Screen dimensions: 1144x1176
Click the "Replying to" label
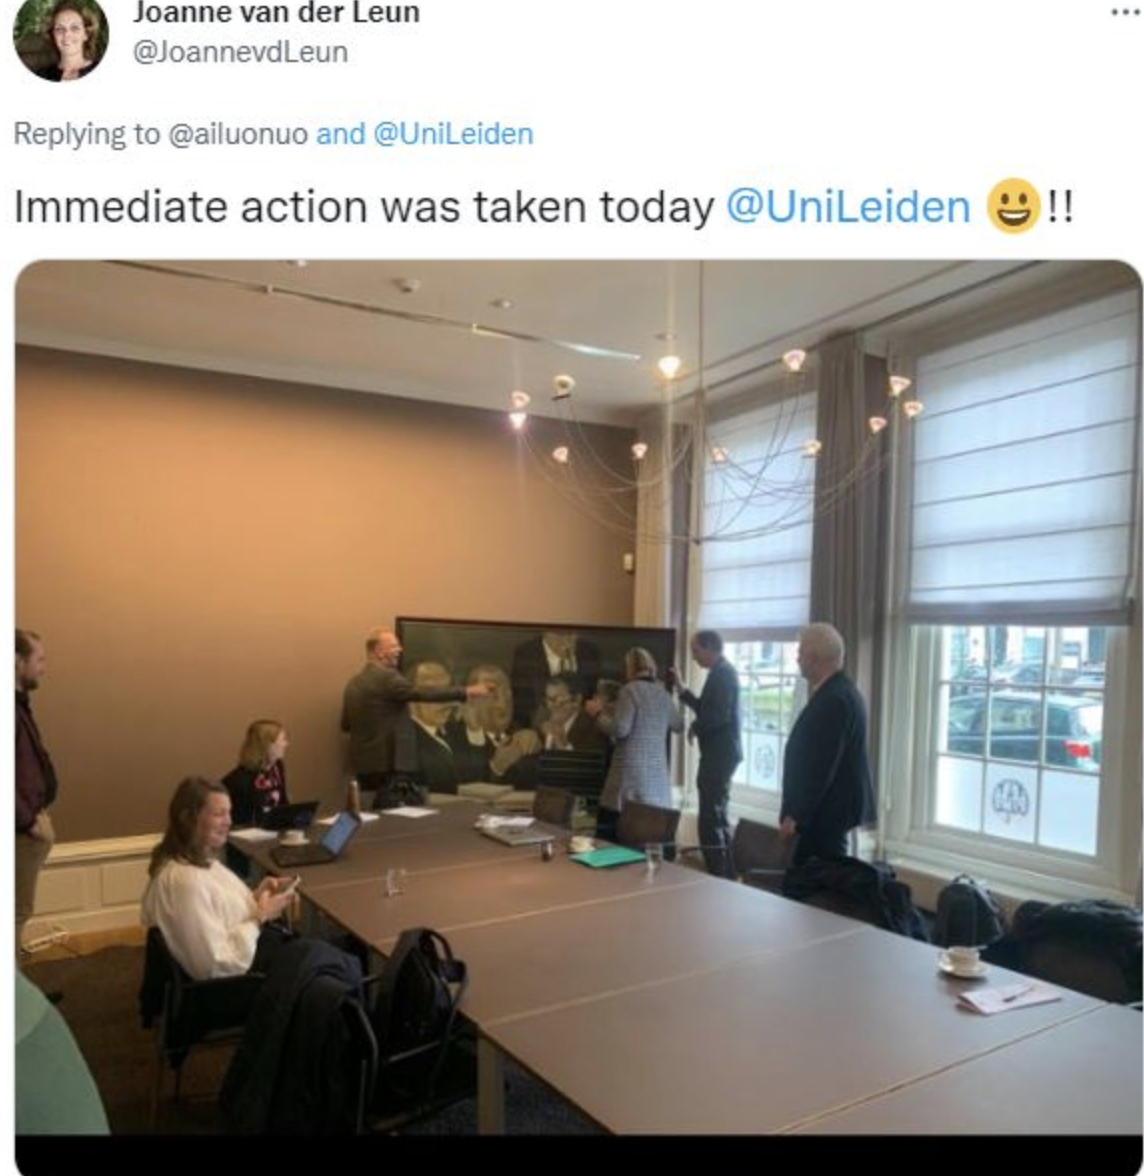(x=87, y=134)
